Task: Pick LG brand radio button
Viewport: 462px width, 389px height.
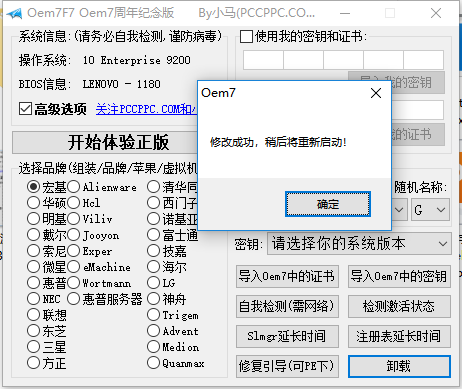Action: [153, 283]
